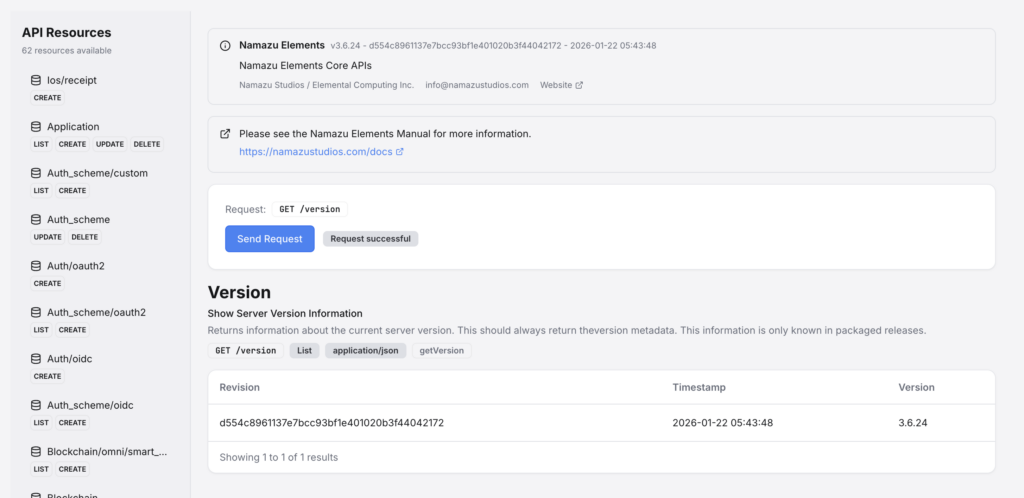This screenshot has width=1024, height=498.
Task: Select the DELETE badge under Application
Action: coord(147,144)
